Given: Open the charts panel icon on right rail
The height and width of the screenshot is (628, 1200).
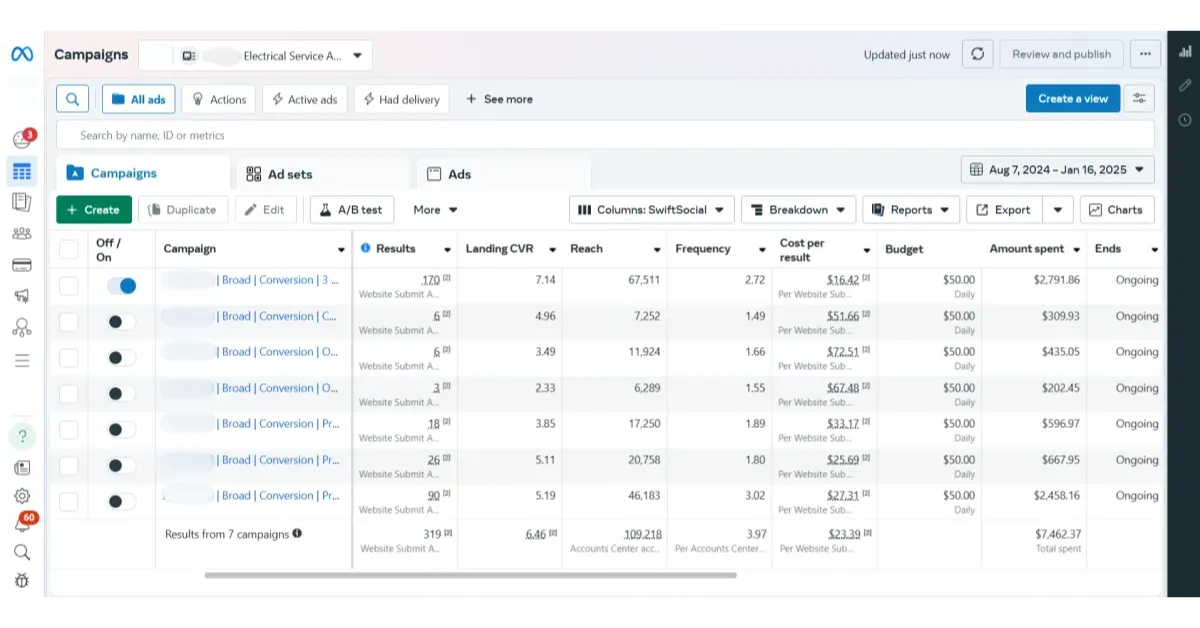Looking at the screenshot, I should click(x=1185, y=51).
